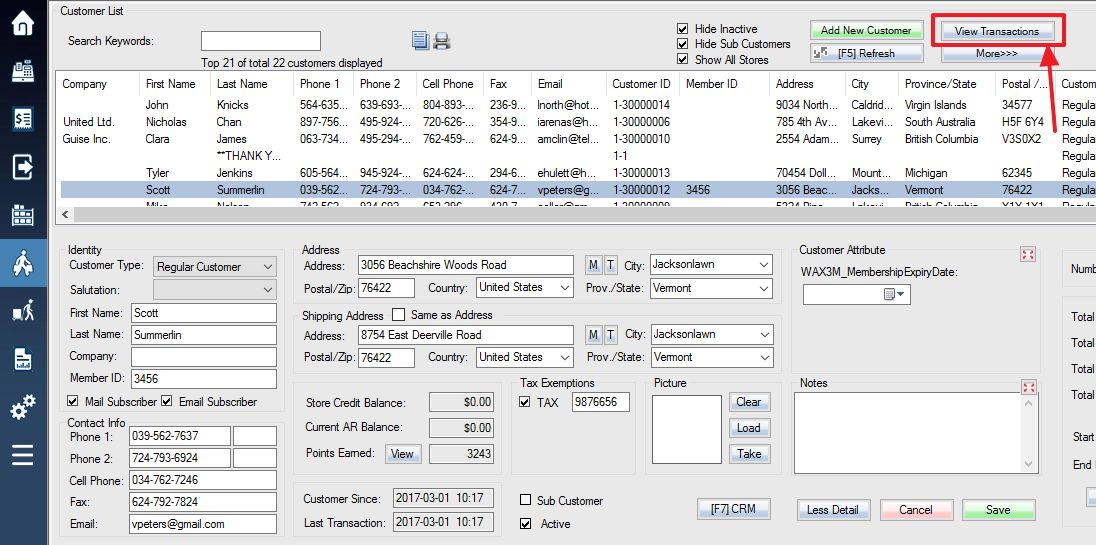Click the Search Keywords input field
1096x545 pixels.
tap(261, 41)
